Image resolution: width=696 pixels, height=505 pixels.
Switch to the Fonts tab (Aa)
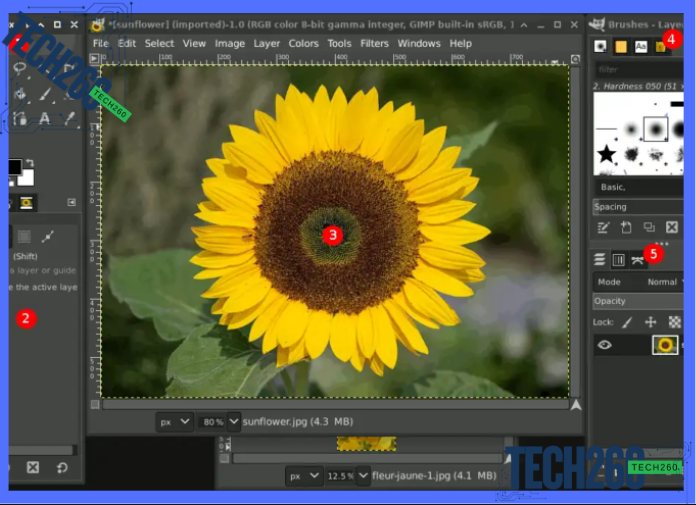(x=641, y=47)
